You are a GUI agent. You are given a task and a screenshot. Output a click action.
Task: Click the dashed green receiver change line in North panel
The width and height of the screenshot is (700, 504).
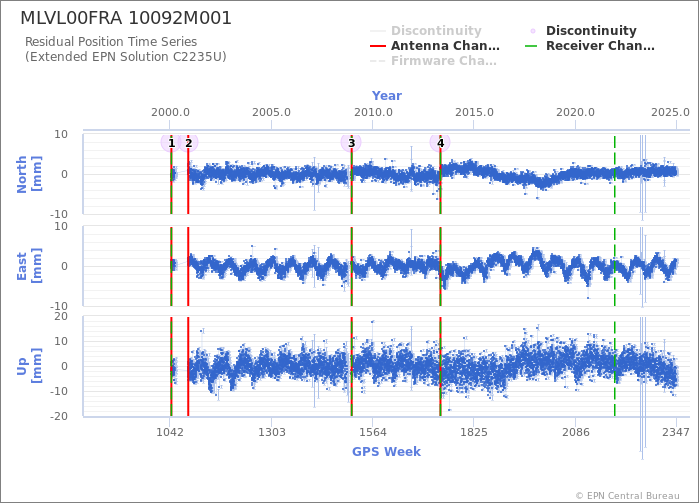[x=615, y=175]
